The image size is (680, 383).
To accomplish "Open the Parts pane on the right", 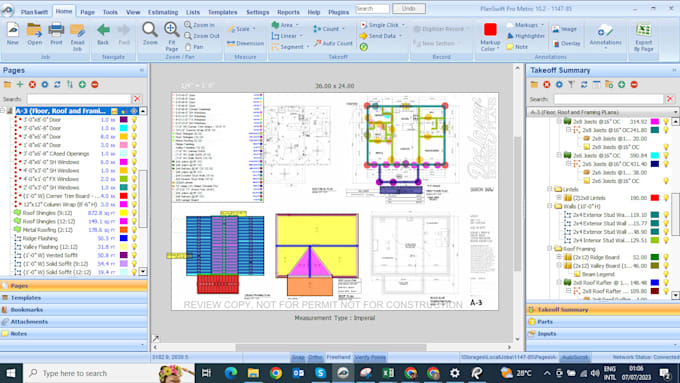I will point(603,322).
